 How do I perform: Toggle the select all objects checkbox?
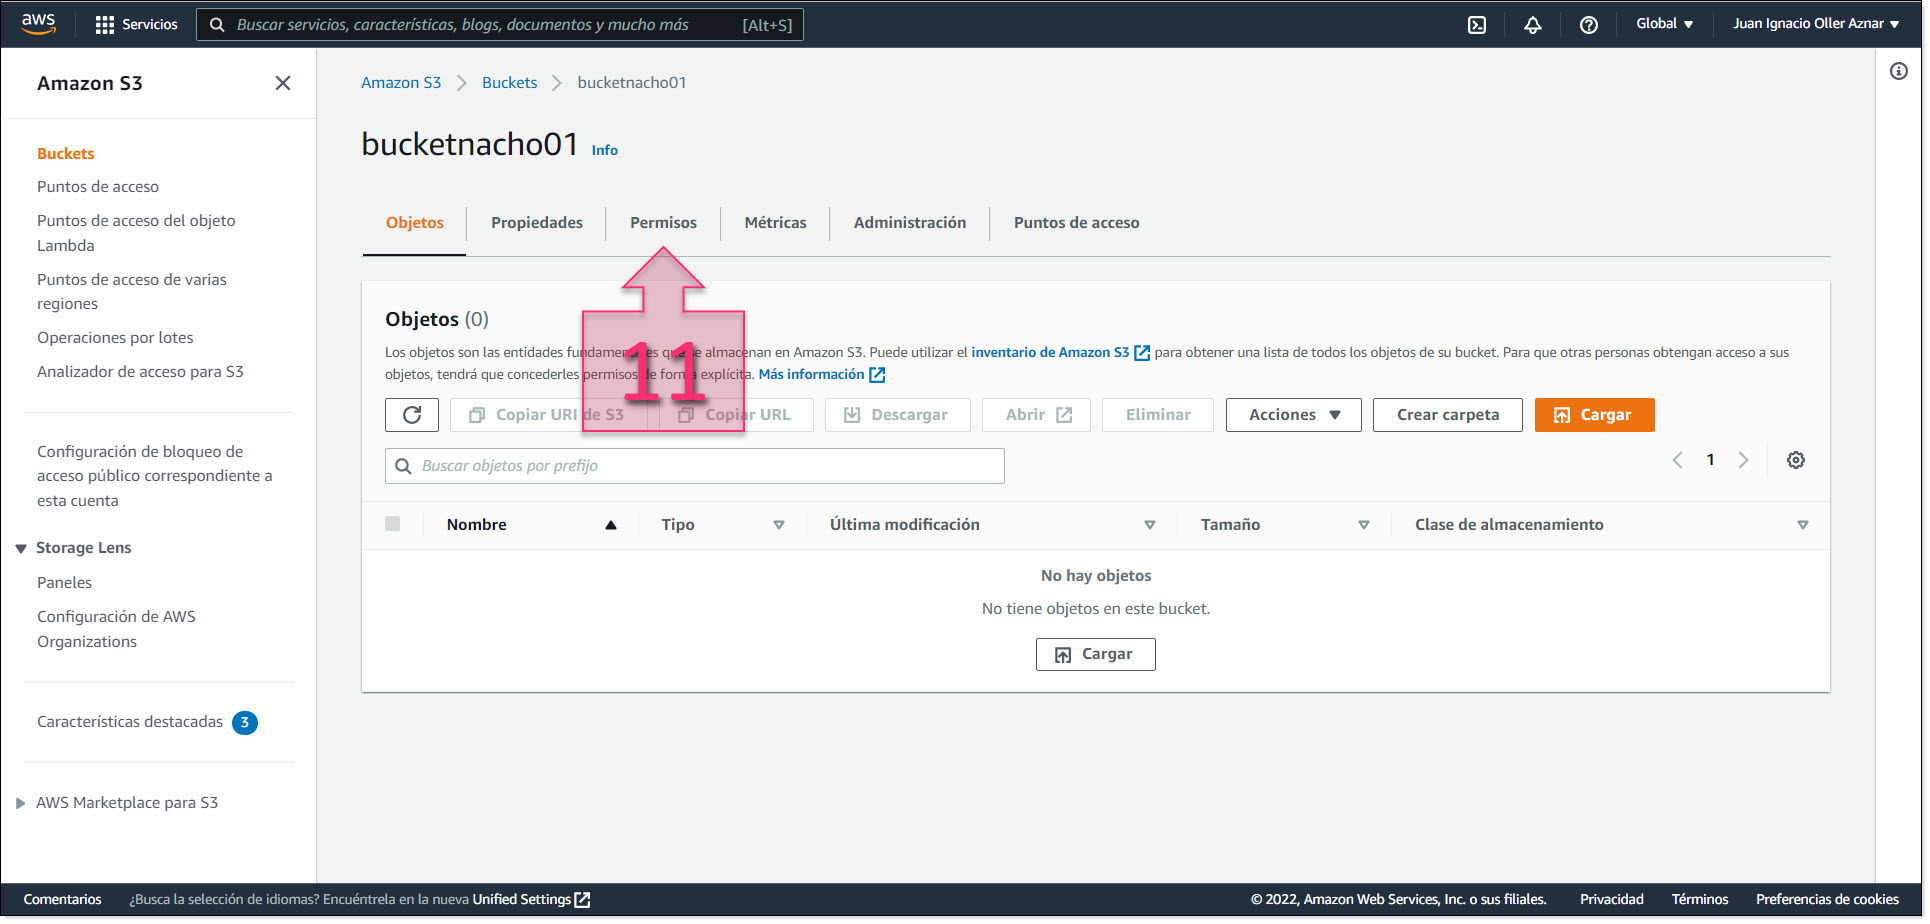coord(393,524)
